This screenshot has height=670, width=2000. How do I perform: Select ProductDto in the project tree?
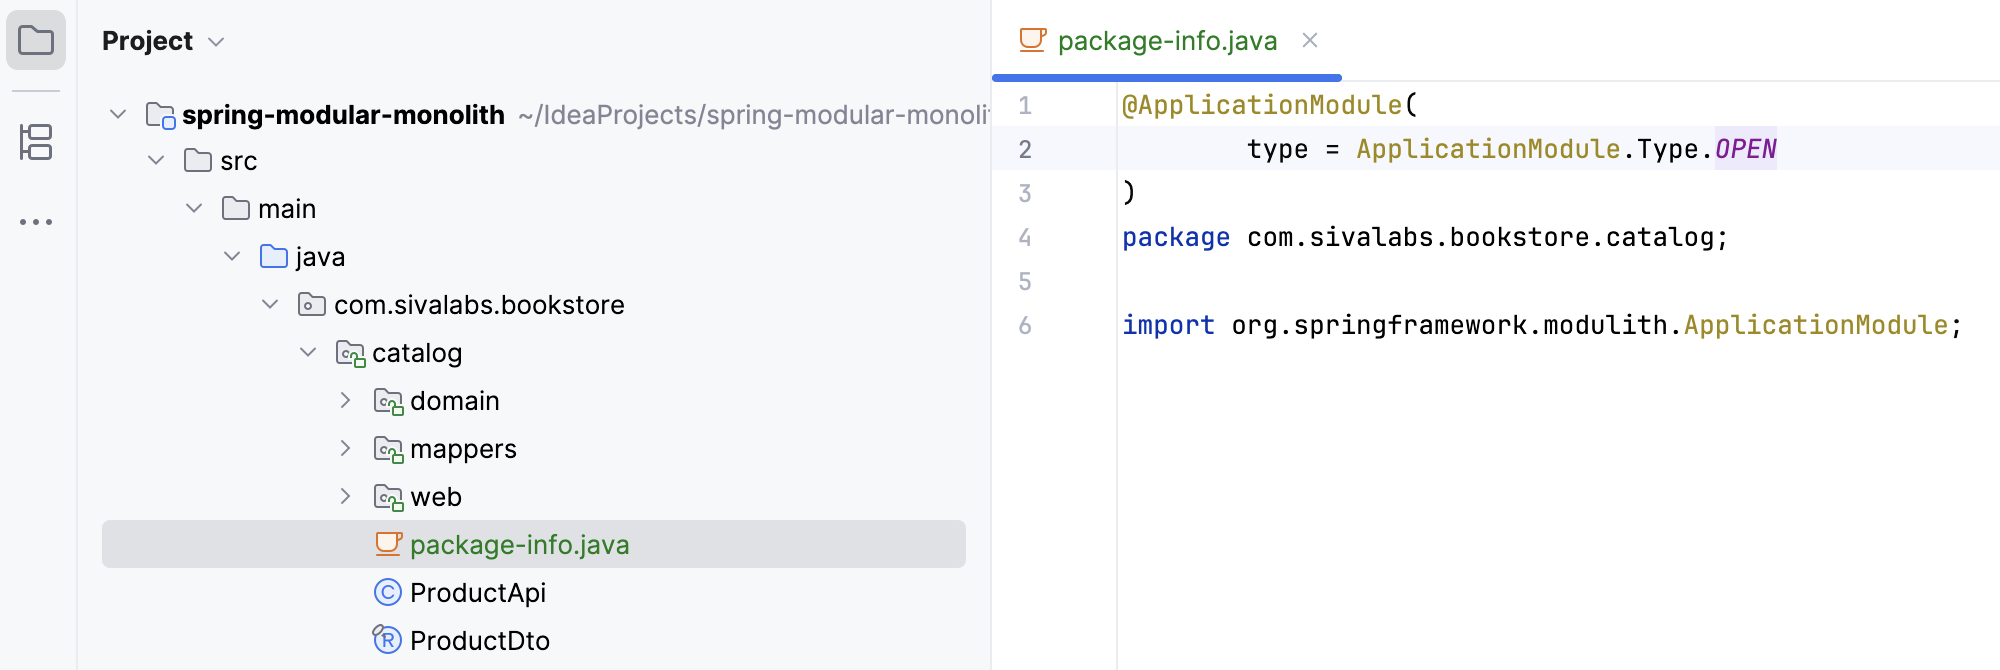[479, 640]
